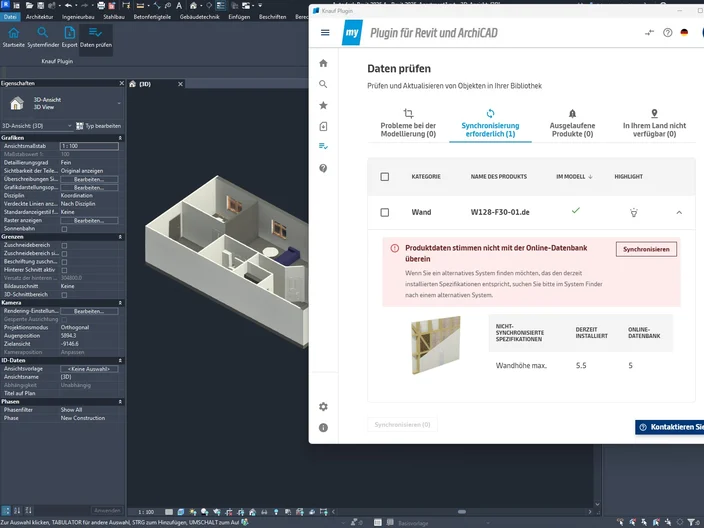This screenshot has height=528, width=704.
Task: Open the Ingenieurbau ribbon tab
Action: click(78, 17)
